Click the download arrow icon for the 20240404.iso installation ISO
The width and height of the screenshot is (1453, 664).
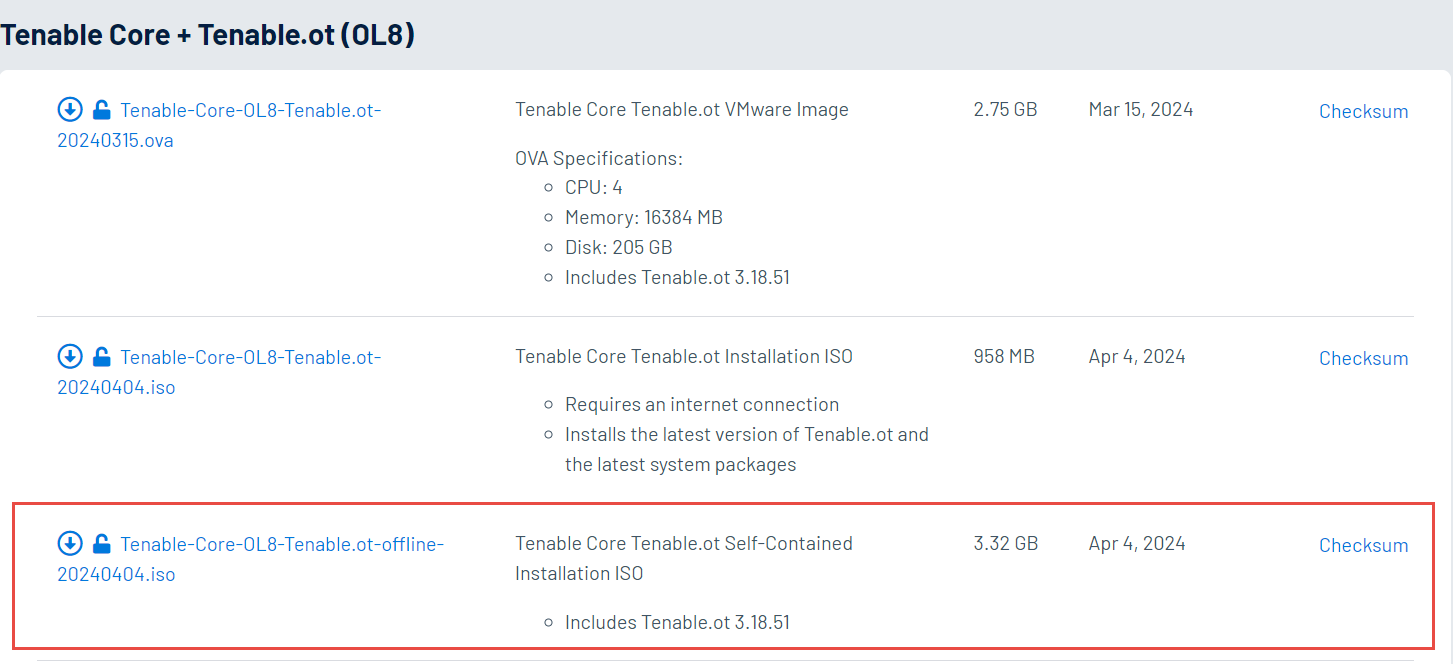click(70, 356)
